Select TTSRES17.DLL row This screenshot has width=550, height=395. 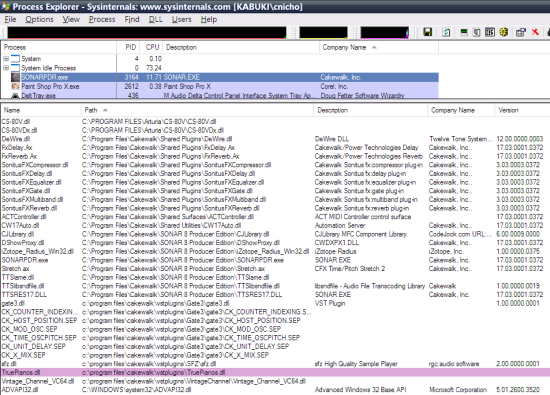tap(275, 295)
